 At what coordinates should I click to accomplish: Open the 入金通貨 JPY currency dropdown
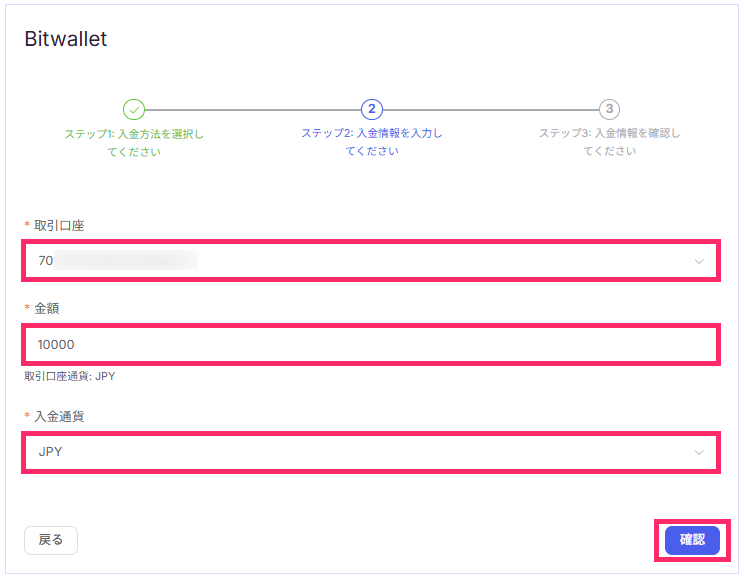371,452
